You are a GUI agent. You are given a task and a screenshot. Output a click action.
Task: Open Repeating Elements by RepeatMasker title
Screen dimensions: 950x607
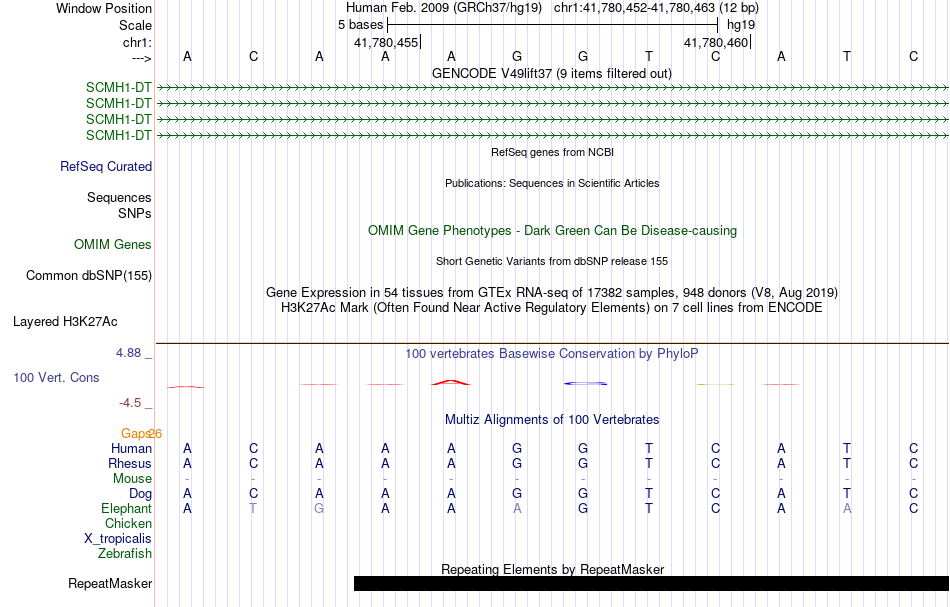552,569
